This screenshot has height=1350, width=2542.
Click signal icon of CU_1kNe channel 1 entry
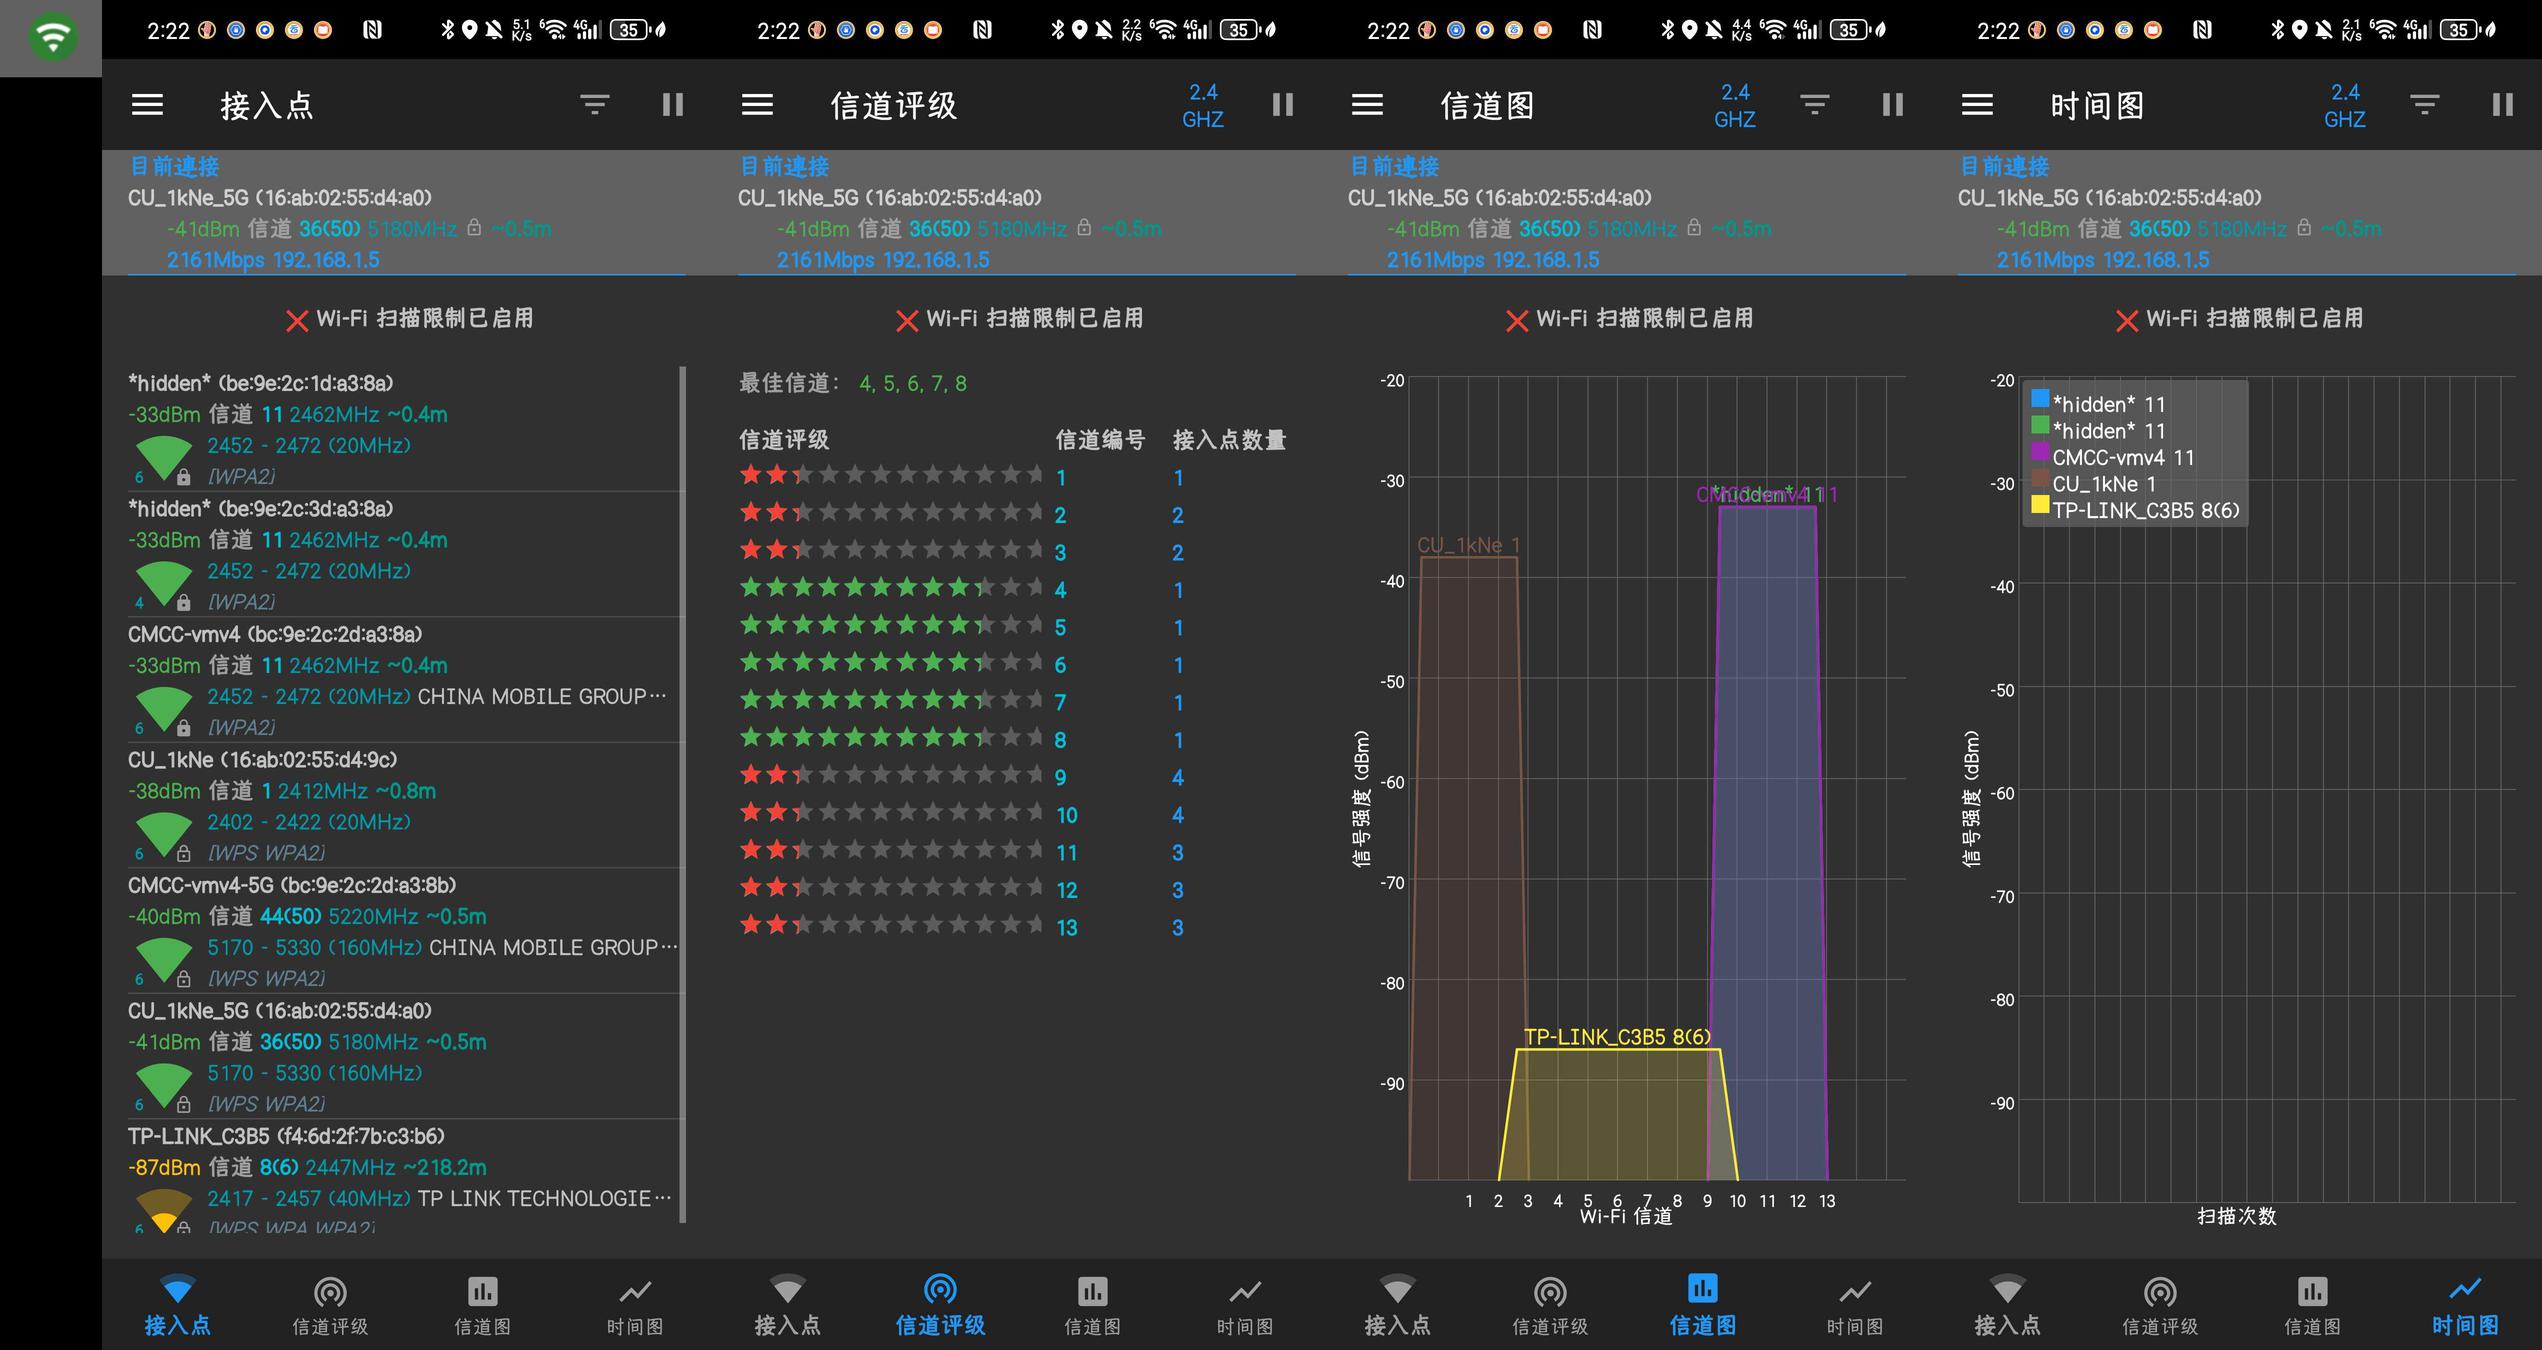pyautogui.click(x=164, y=834)
